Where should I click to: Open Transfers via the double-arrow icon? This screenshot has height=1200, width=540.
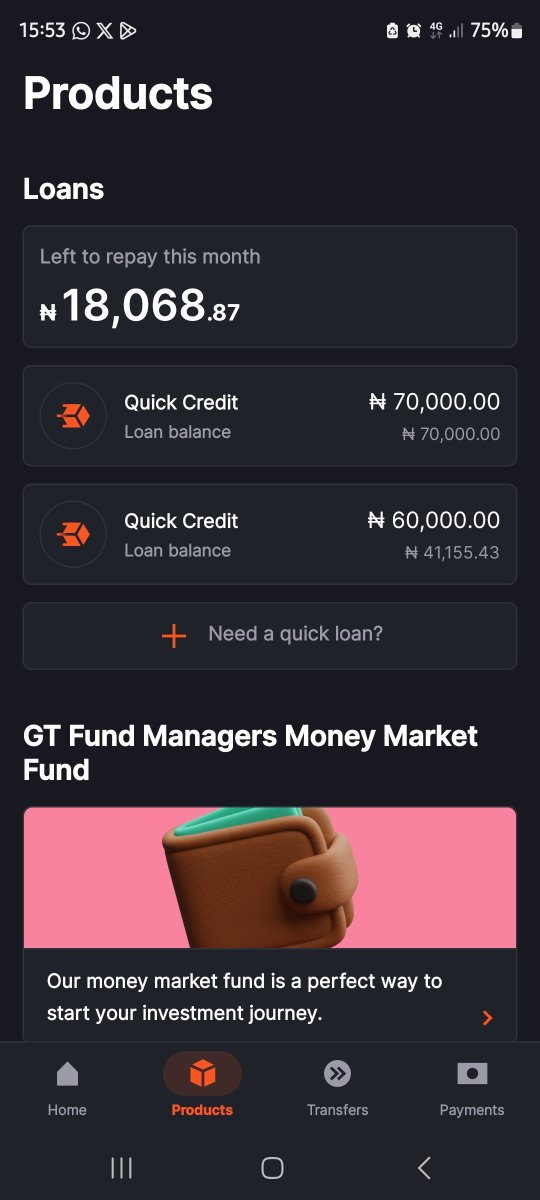[338, 1074]
